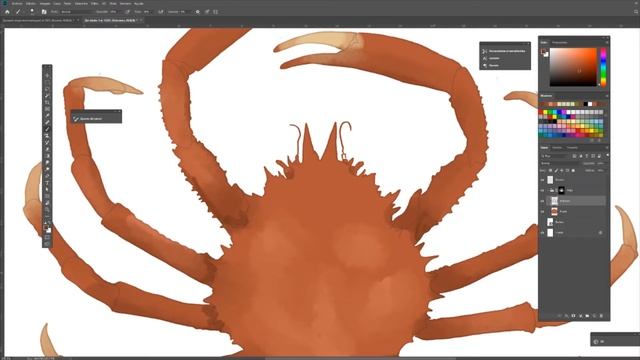640x360 pixels.
Task: Click the foreground color swatch in Color panel
Action: [x=544, y=51]
